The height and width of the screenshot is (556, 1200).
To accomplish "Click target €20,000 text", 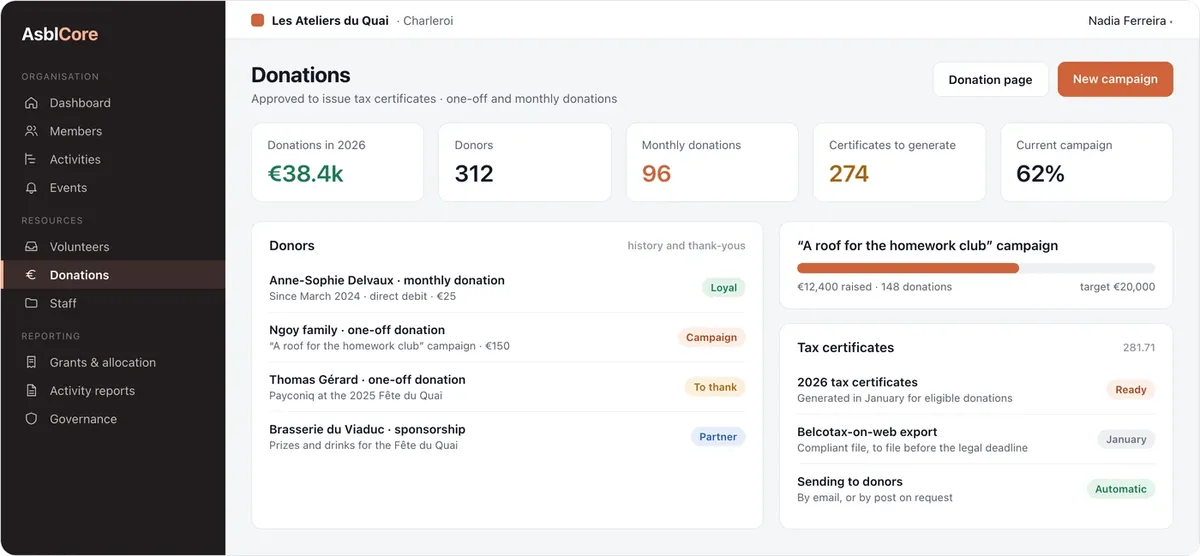I will point(1117,287).
